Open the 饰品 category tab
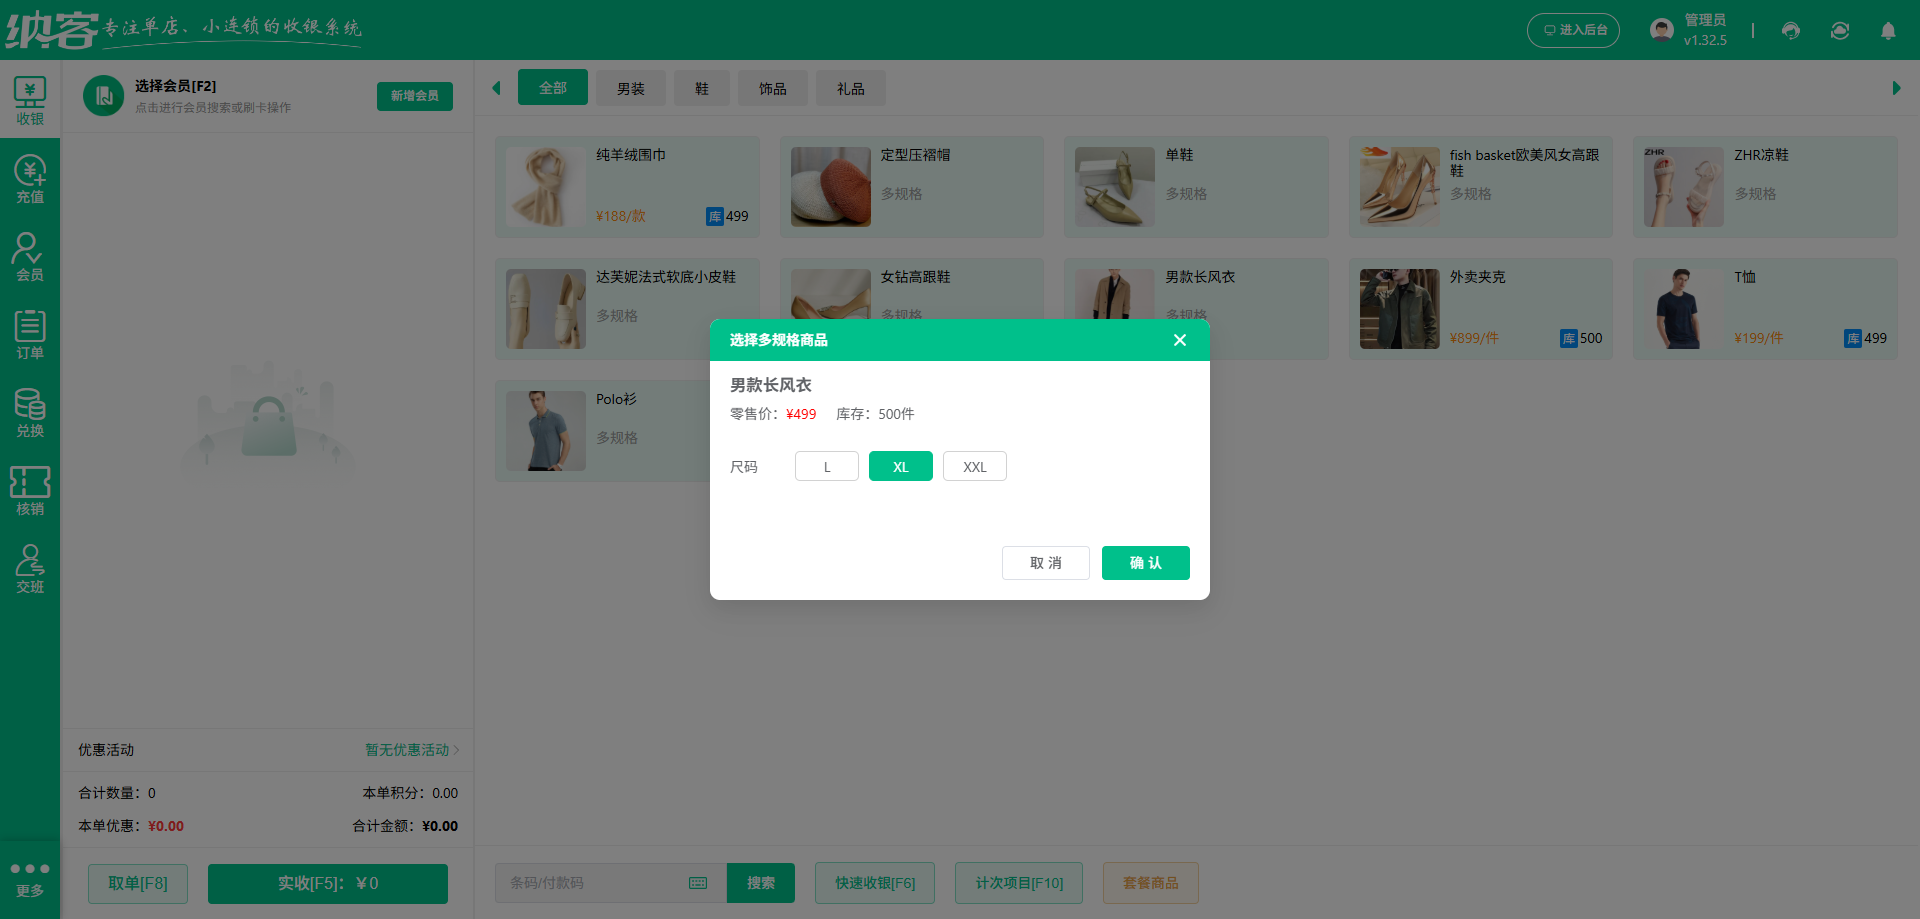The image size is (1920, 919). tap(772, 88)
